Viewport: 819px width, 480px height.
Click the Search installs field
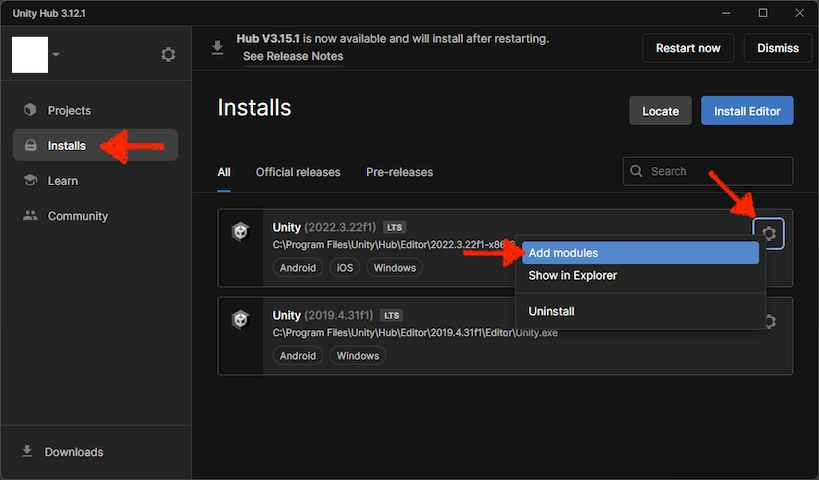tap(717, 171)
